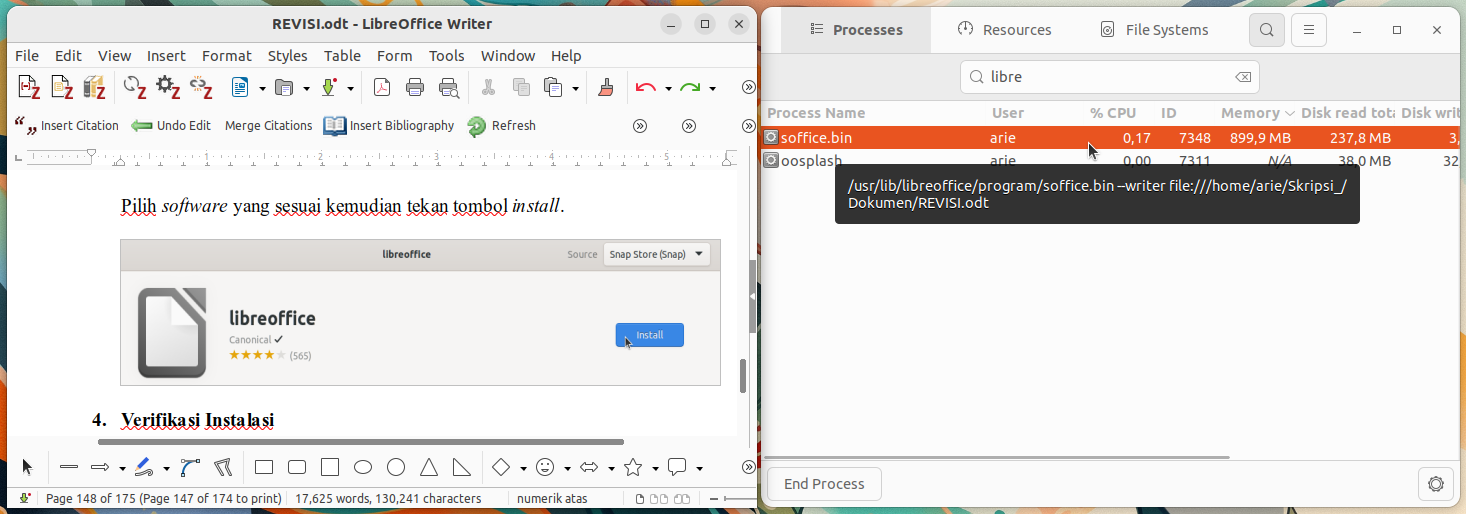1466x514 pixels.
Task: Open the File menu in Writer
Action: click(27, 56)
